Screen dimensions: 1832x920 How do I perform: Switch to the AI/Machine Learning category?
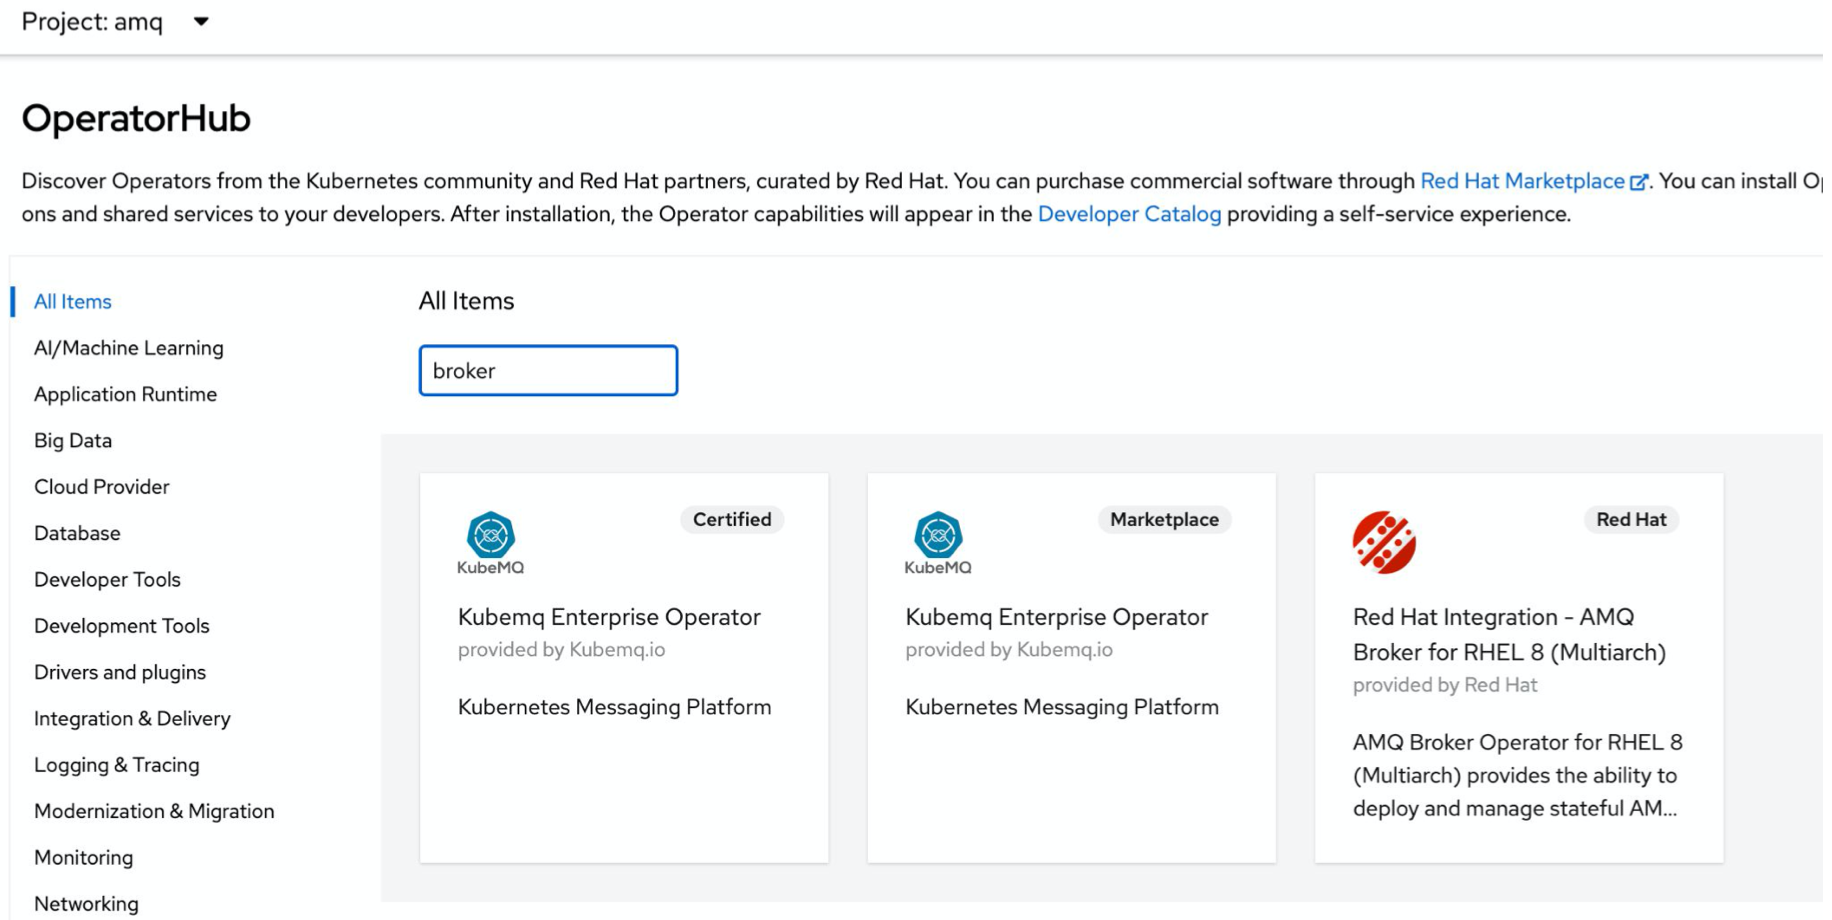tap(128, 348)
